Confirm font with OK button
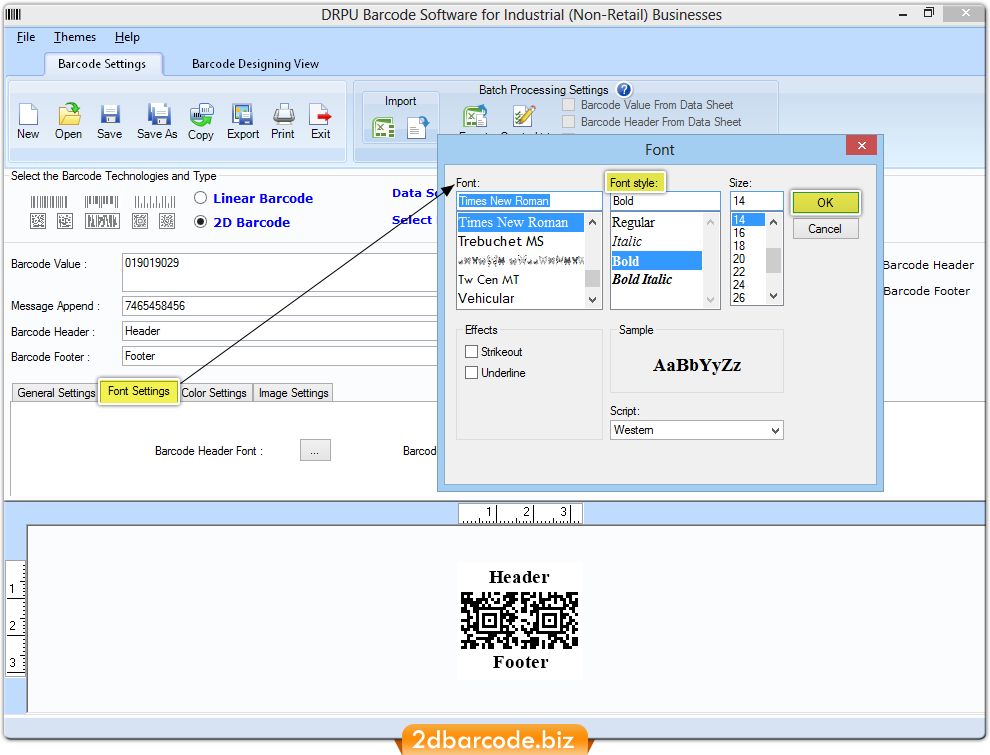Viewport: 990px width, 755px height. click(825, 203)
